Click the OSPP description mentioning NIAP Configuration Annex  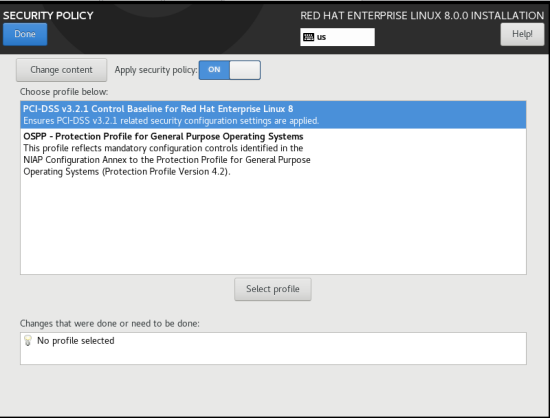point(167,160)
